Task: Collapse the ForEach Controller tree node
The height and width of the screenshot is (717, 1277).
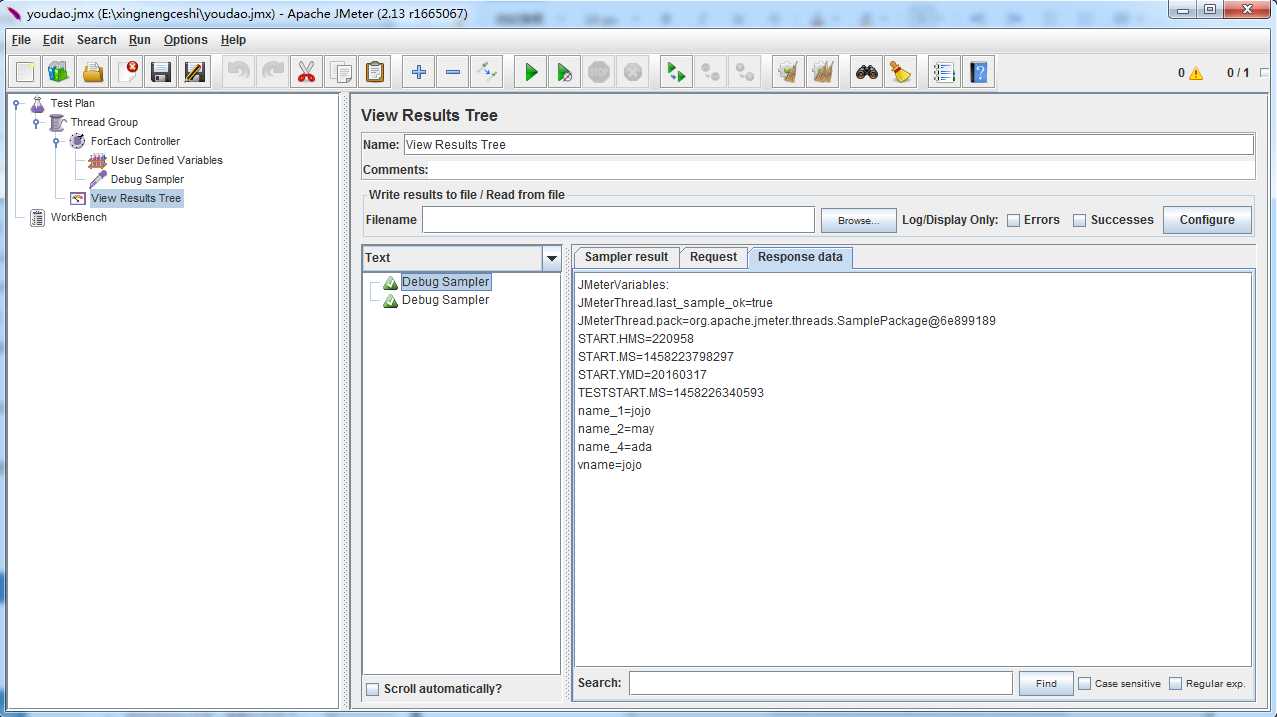Action: pos(57,142)
